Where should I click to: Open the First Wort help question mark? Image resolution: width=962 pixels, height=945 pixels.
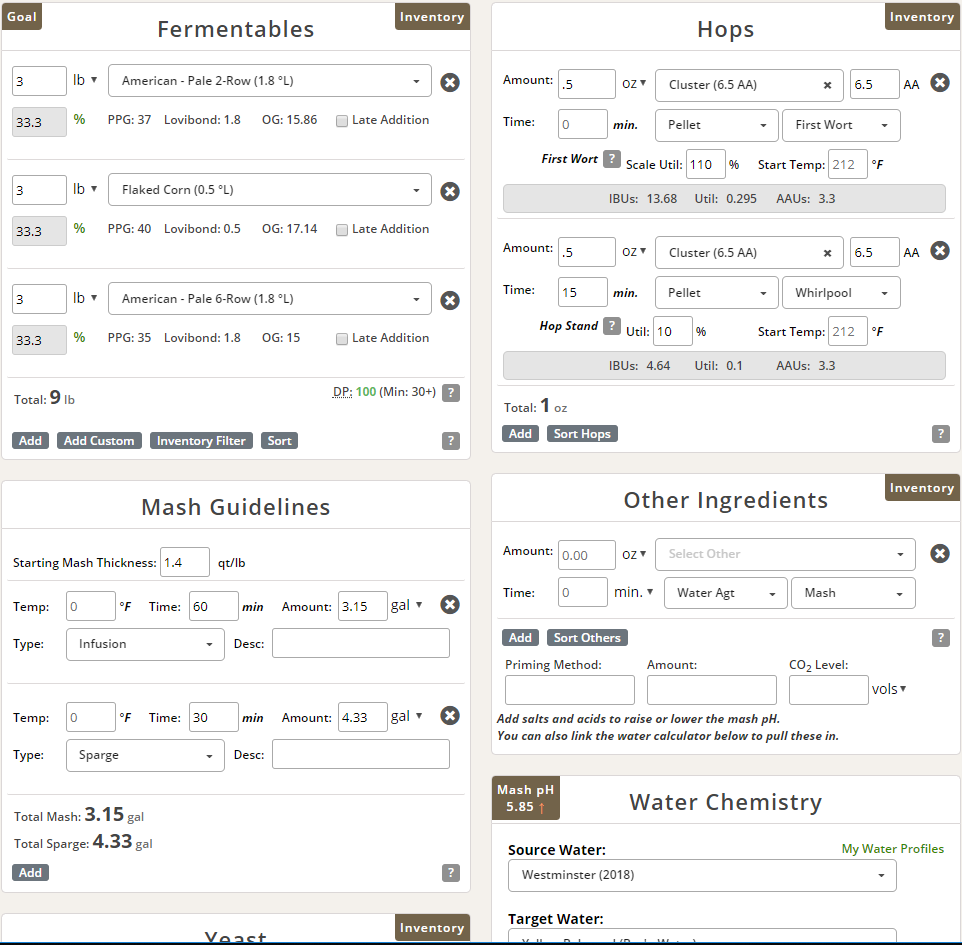(x=612, y=159)
